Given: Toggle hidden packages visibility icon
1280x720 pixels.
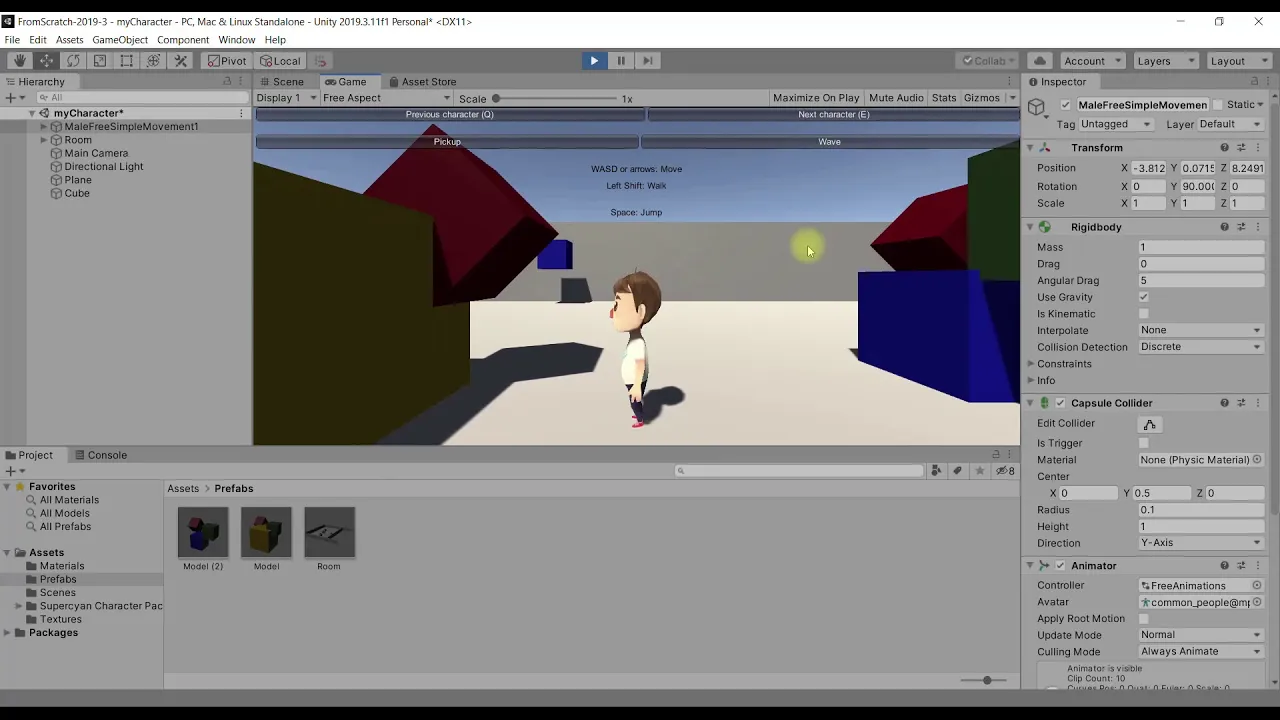Looking at the screenshot, I should coord(1005,471).
